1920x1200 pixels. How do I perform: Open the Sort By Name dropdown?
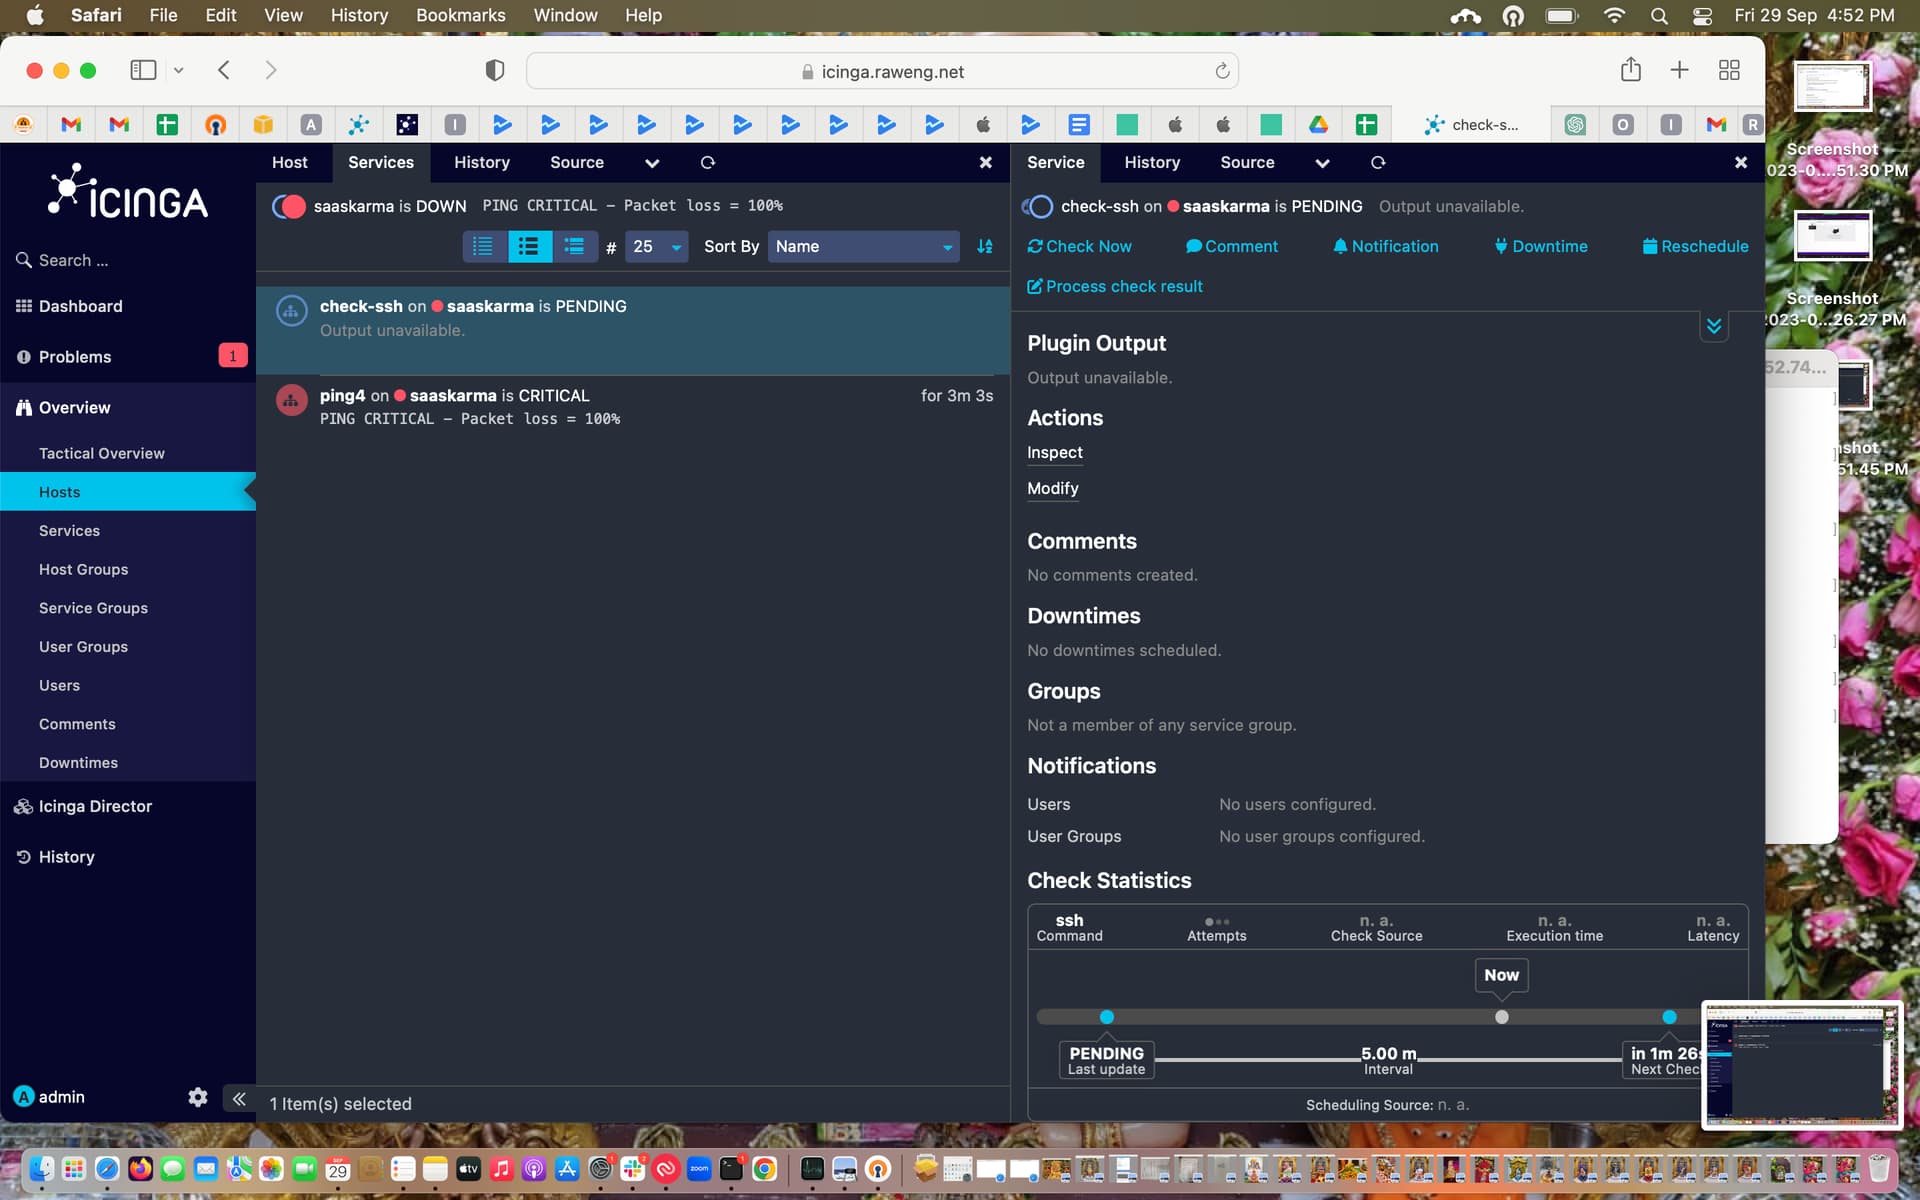pos(864,246)
